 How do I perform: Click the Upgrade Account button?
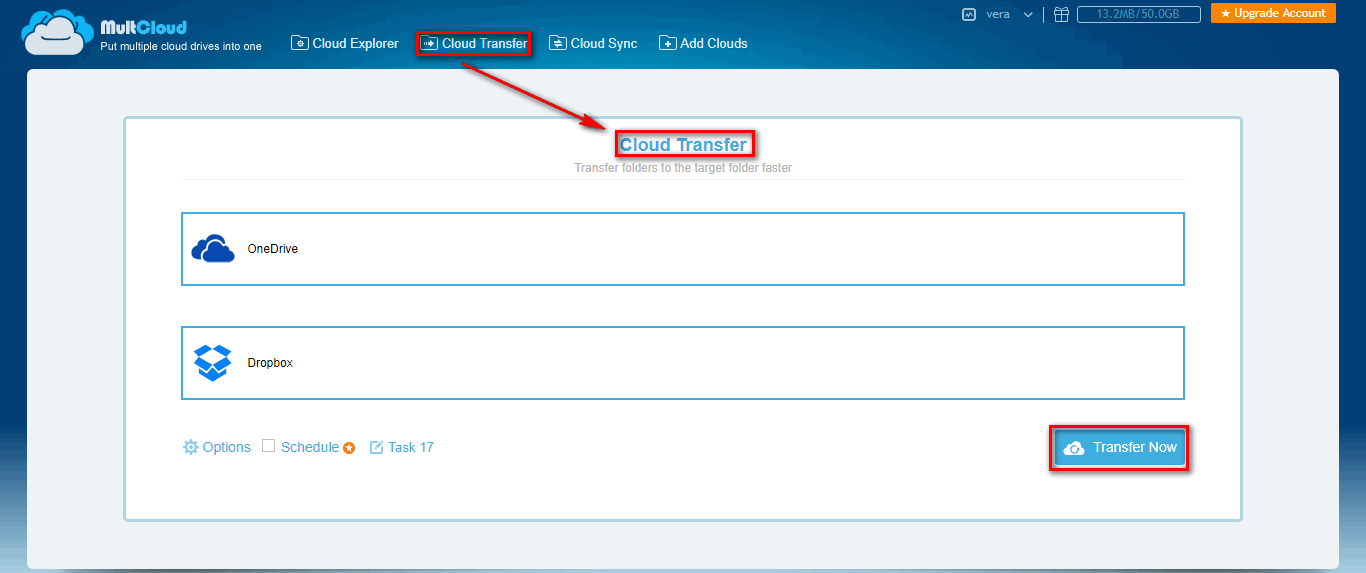click(1273, 13)
